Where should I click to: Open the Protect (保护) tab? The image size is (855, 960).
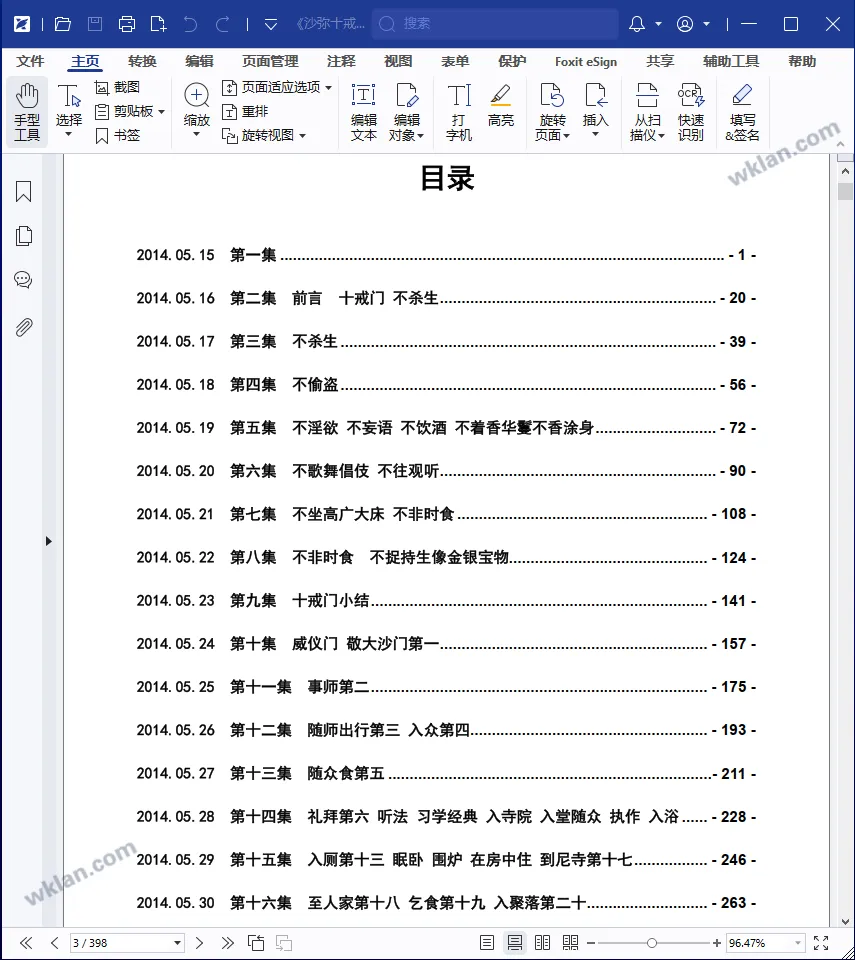click(x=511, y=61)
